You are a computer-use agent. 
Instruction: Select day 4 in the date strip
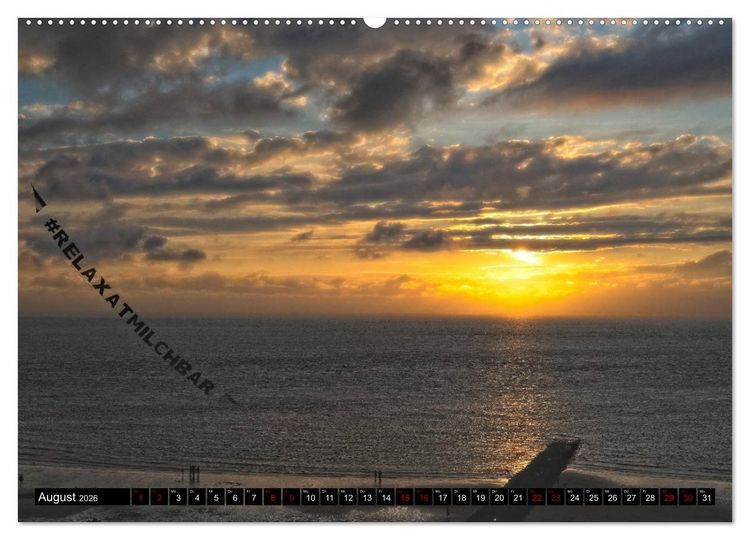pos(197,497)
